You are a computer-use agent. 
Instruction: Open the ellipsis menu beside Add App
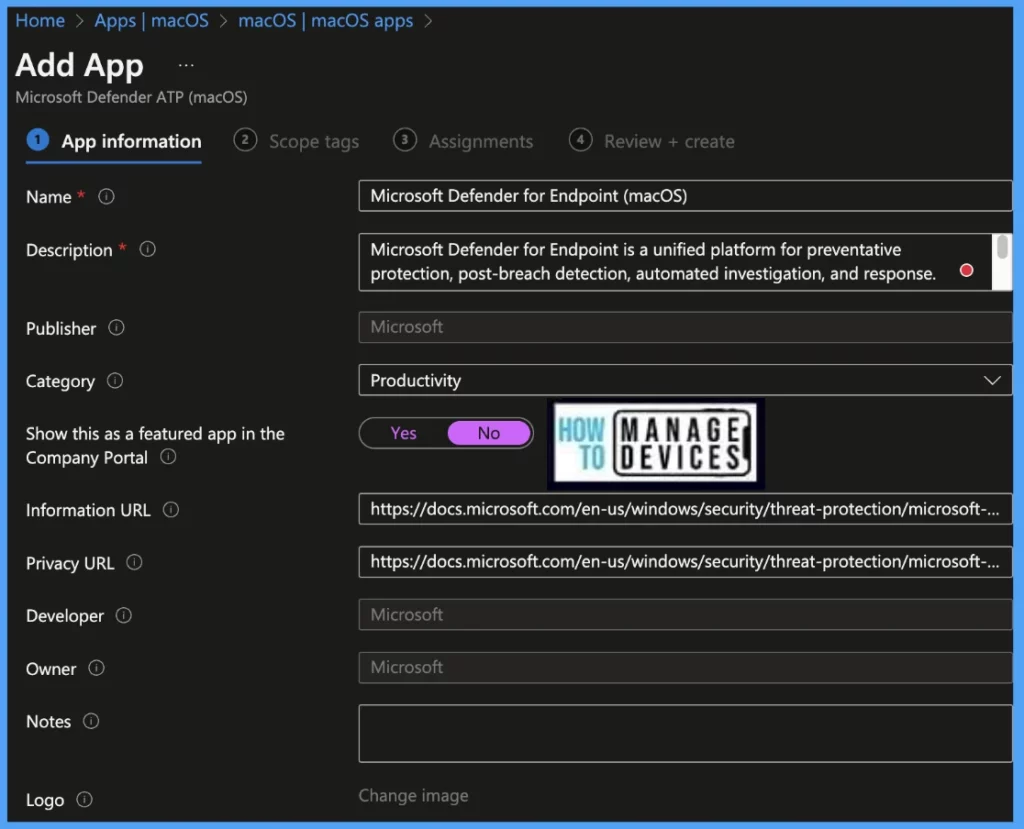(x=186, y=65)
